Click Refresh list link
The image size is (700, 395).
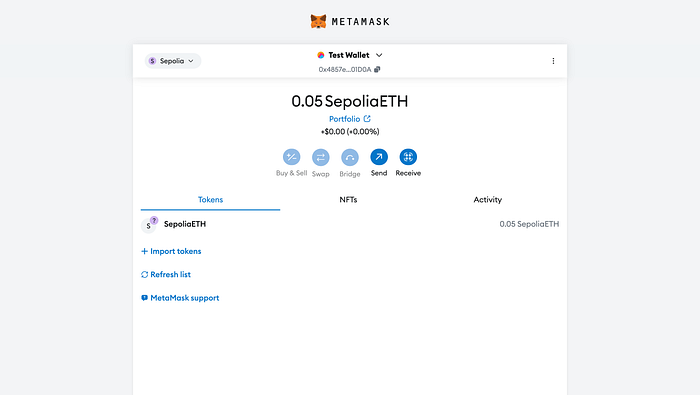[x=166, y=274]
